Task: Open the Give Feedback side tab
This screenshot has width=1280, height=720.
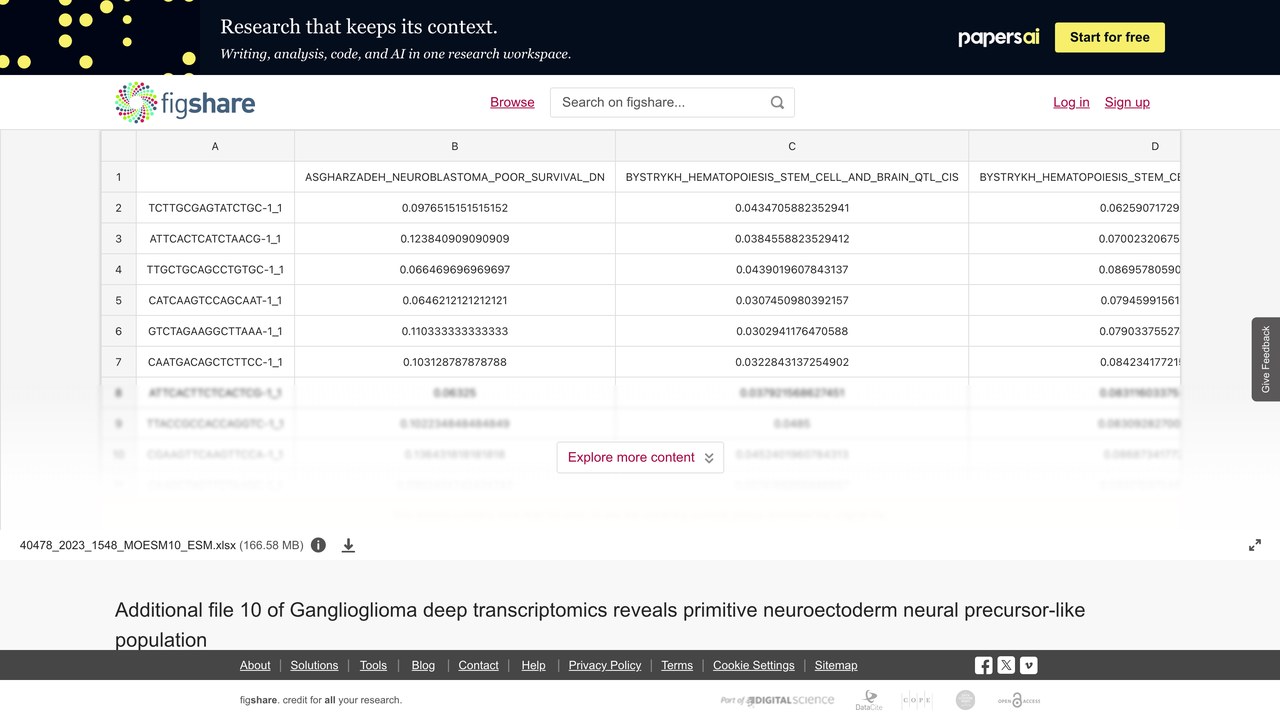Action: (x=1266, y=359)
